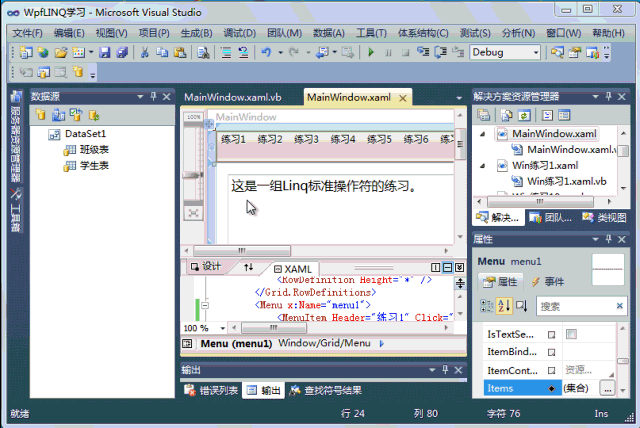
Task: Click Configure Data Source icon
Action: (76, 115)
